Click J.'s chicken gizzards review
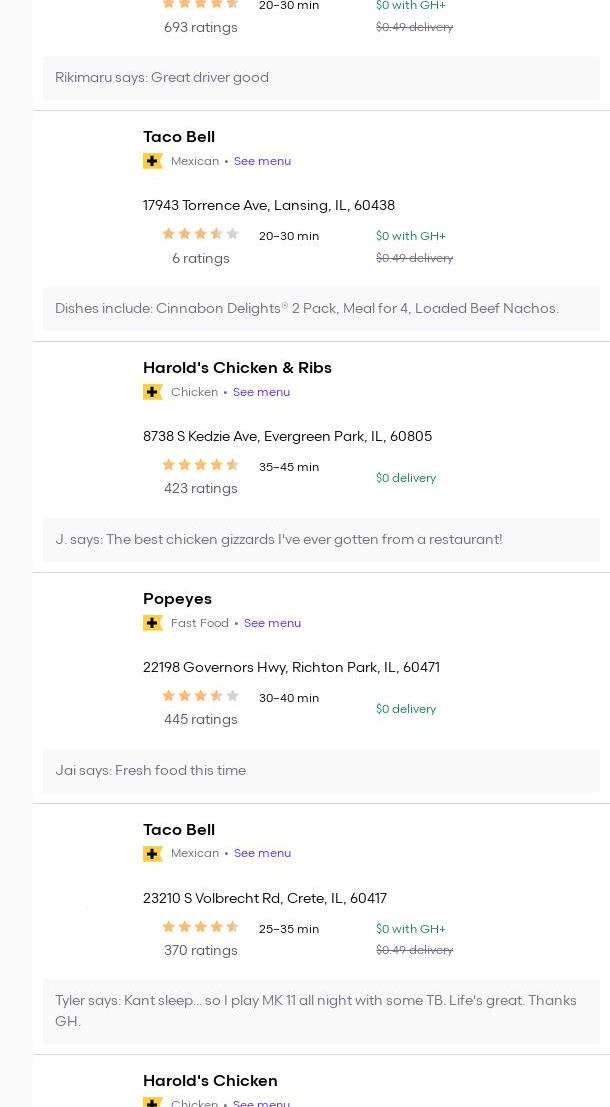610x1107 pixels. point(279,540)
